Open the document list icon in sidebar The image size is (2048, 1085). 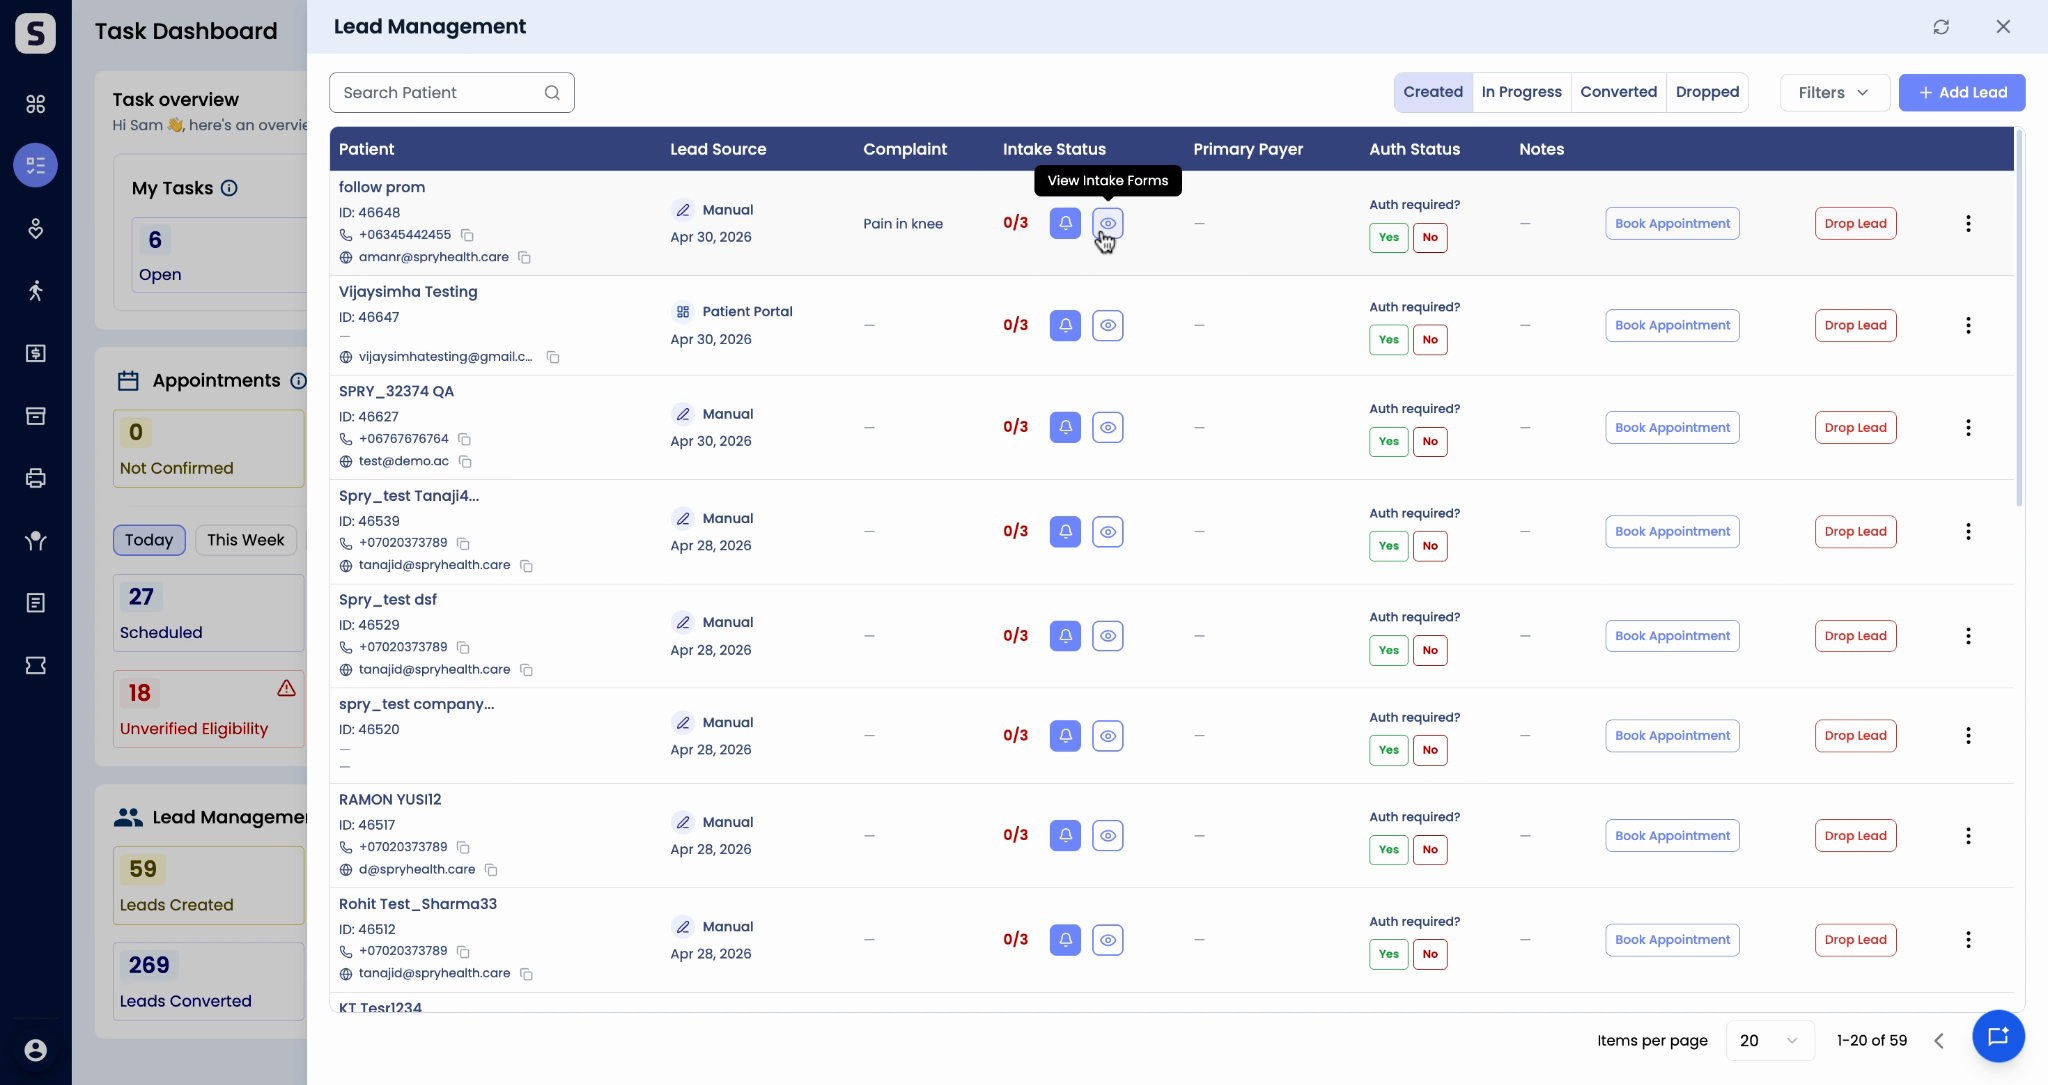point(35,603)
